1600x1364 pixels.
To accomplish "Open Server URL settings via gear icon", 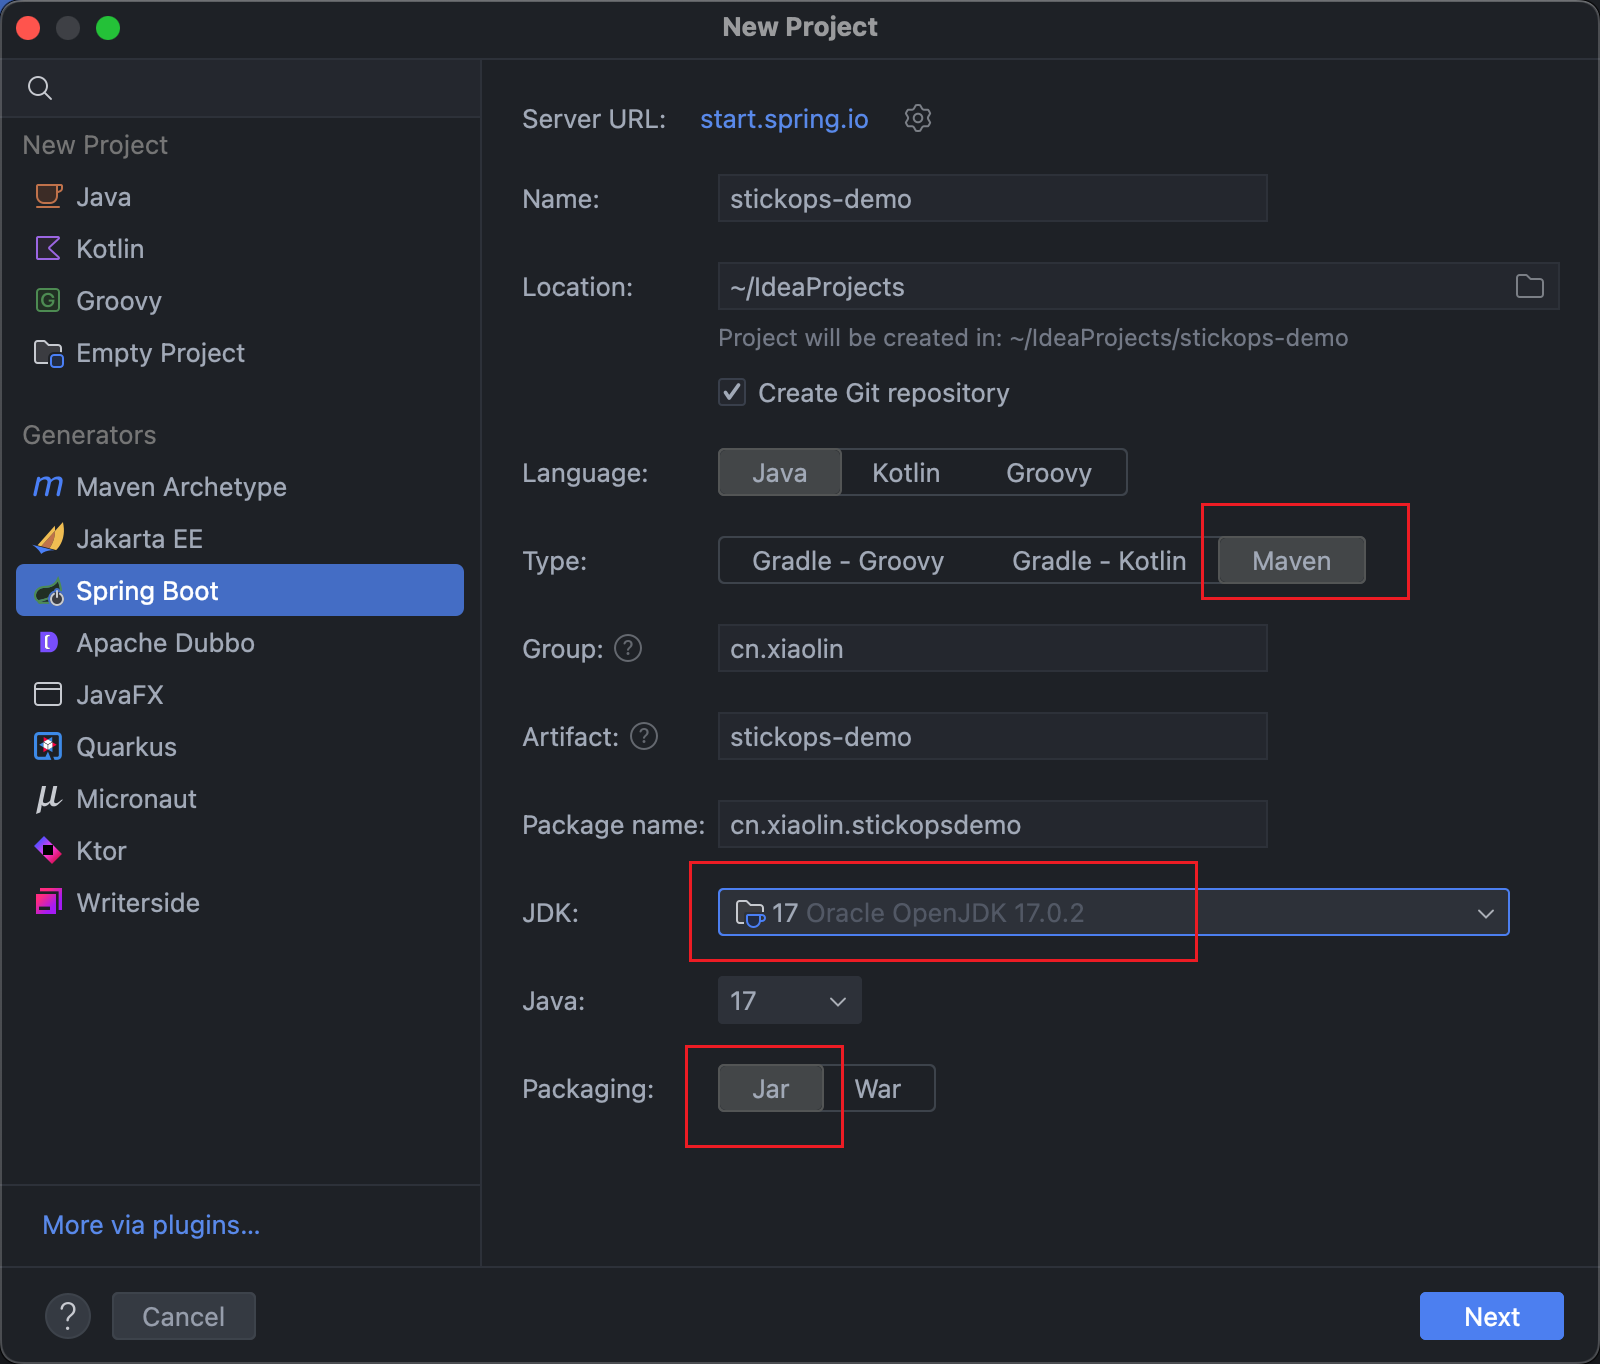I will (x=917, y=118).
